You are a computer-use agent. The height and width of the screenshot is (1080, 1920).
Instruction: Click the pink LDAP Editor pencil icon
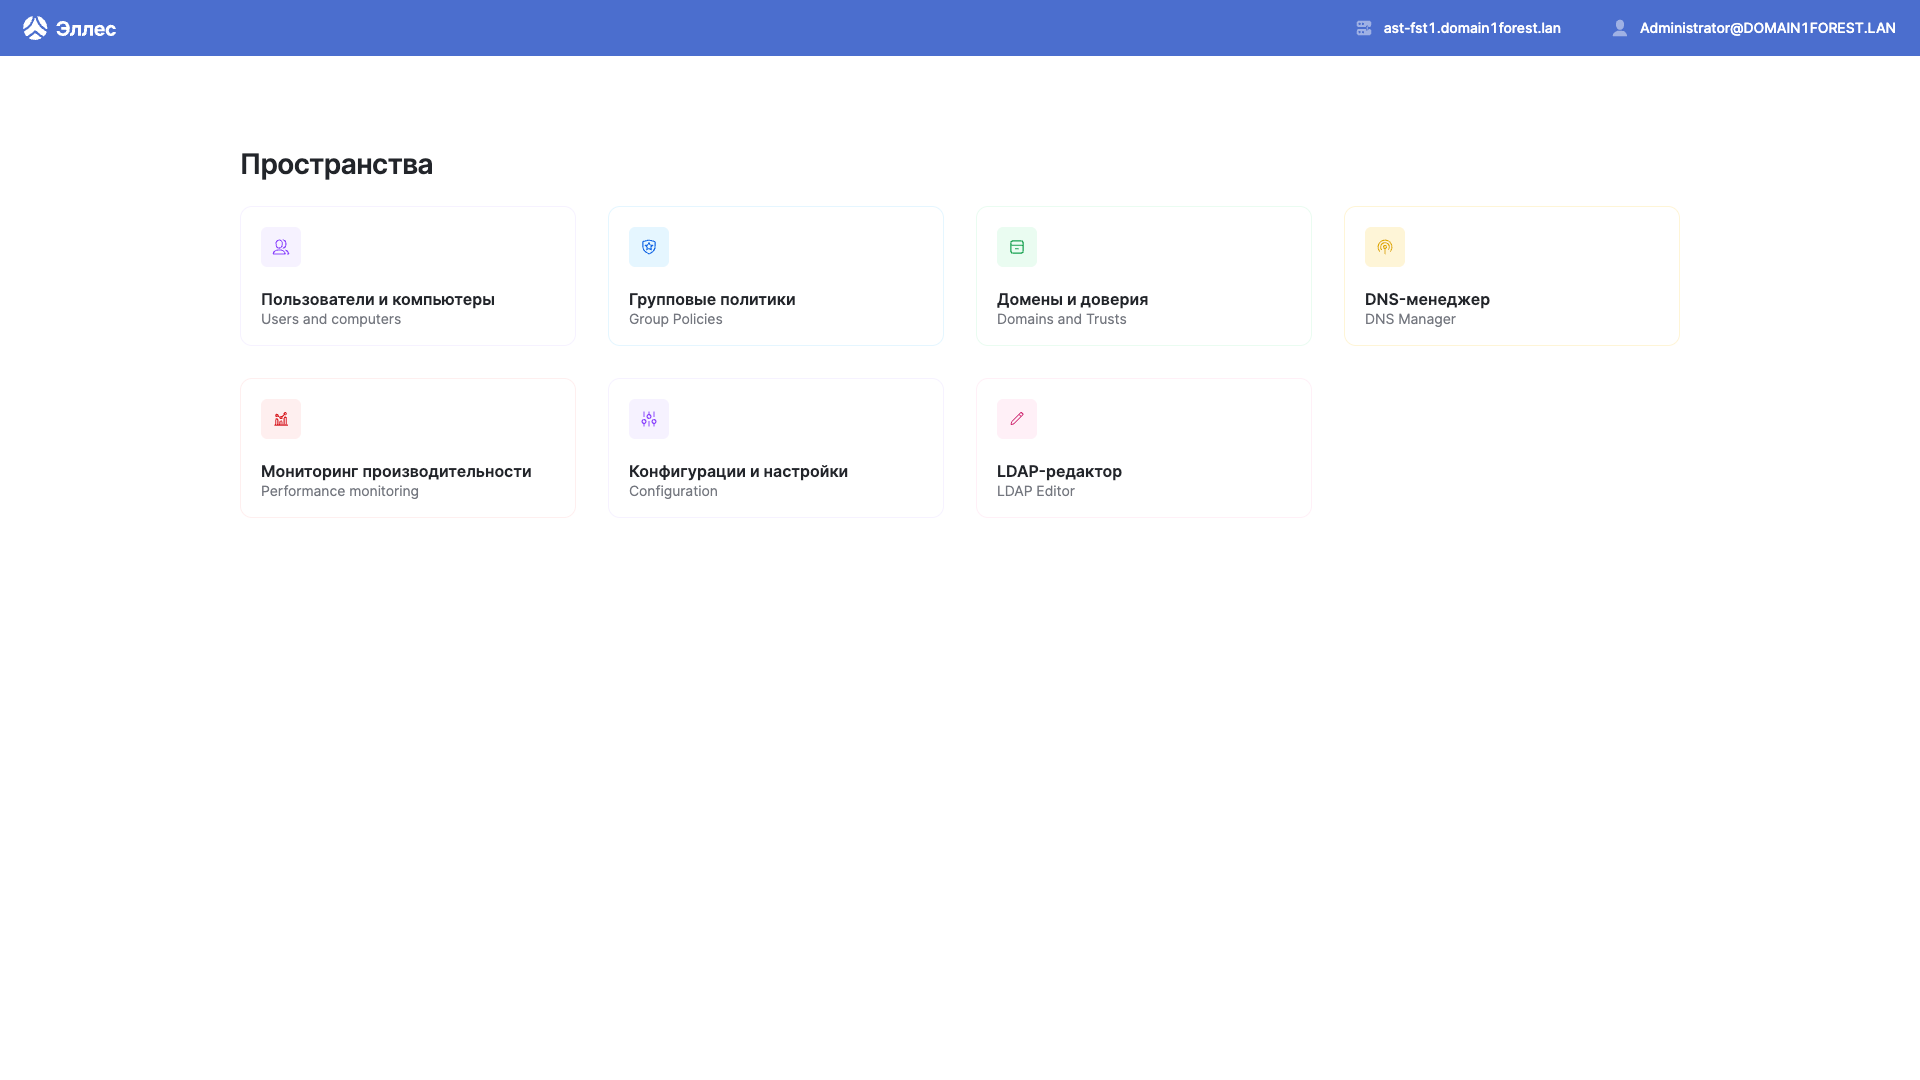(x=1017, y=419)
